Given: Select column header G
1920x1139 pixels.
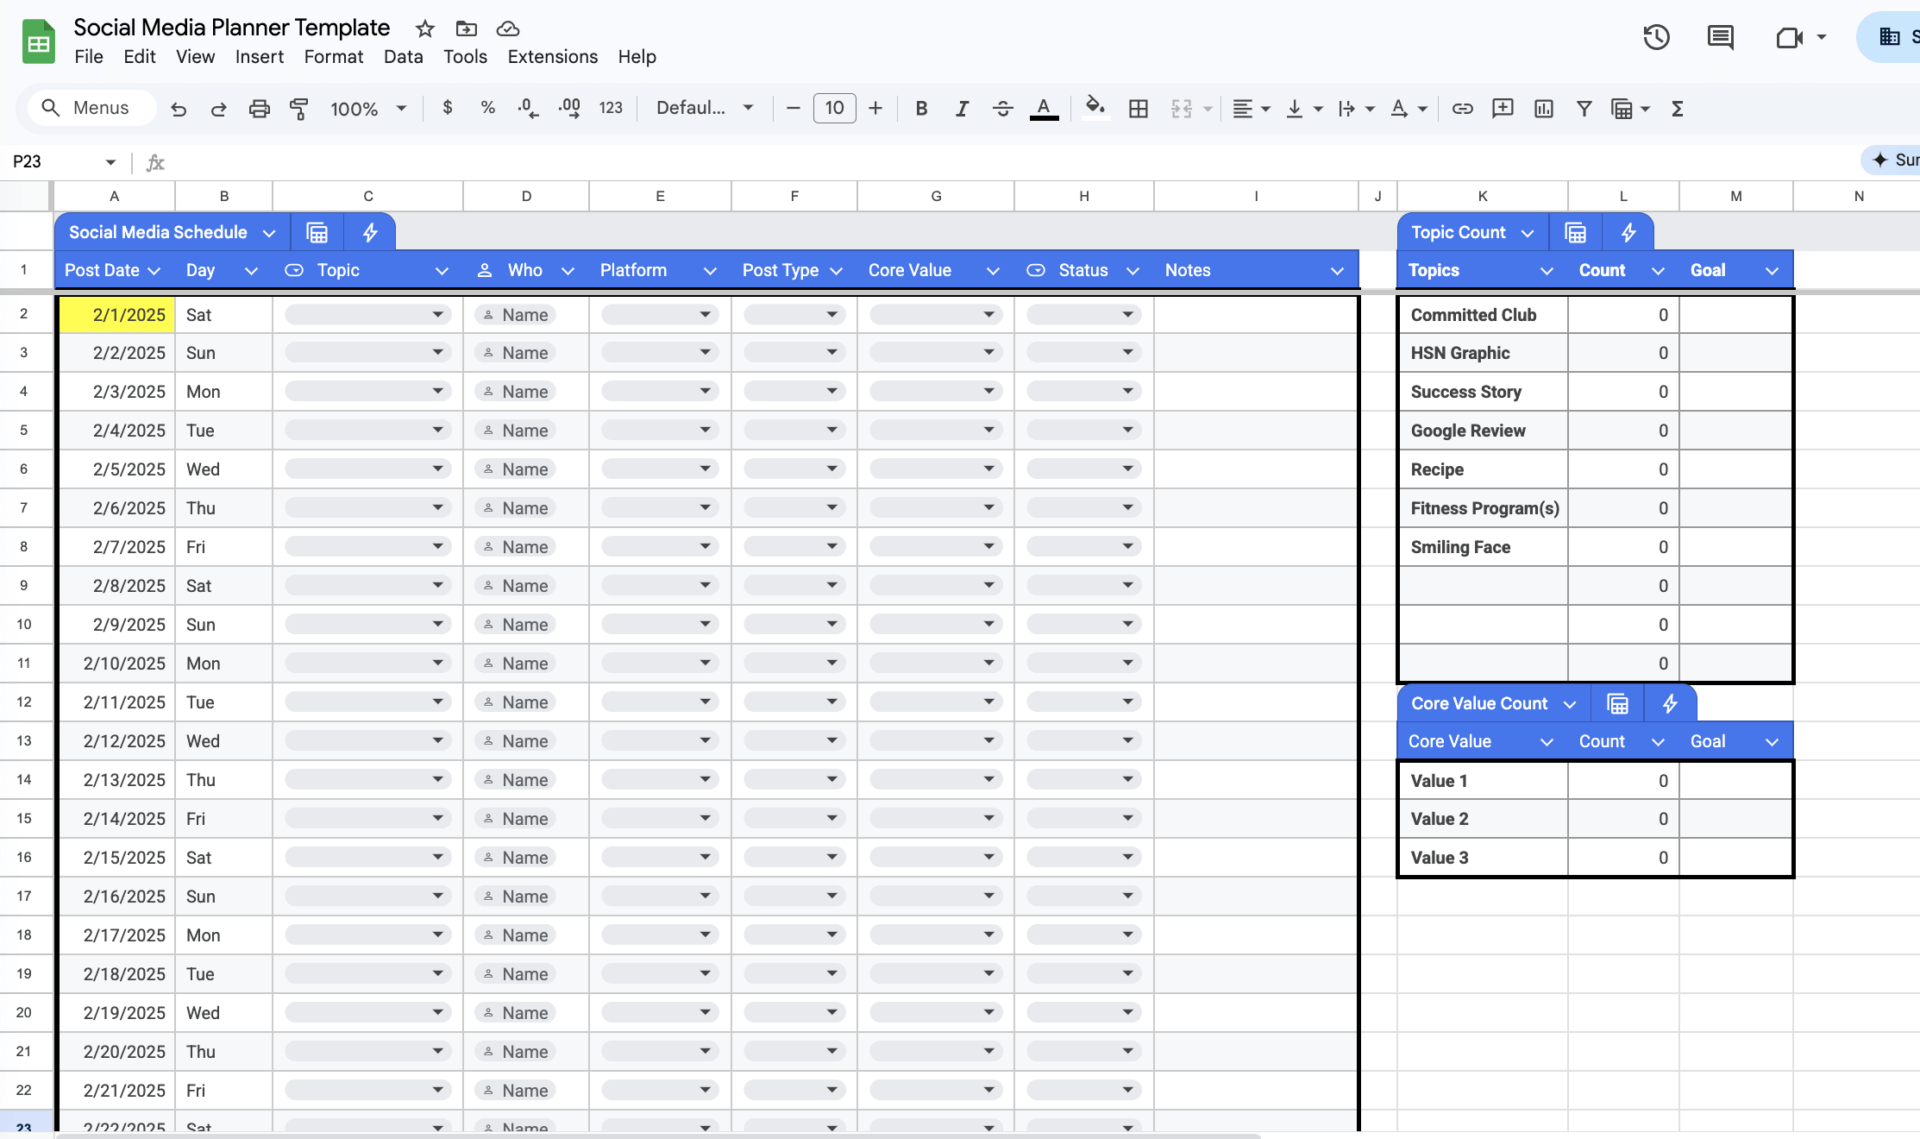Looking at the screenshot, I should (x=936, y=196).
